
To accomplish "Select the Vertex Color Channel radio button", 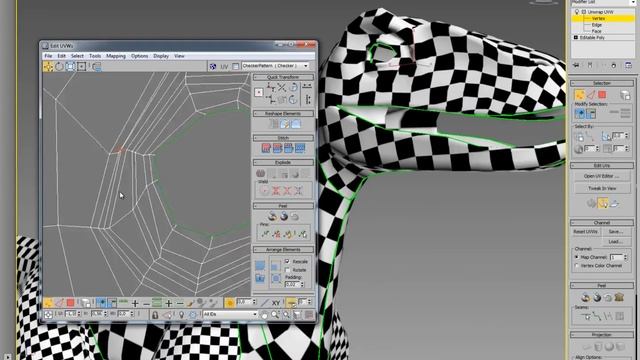I will click(577, 266).
